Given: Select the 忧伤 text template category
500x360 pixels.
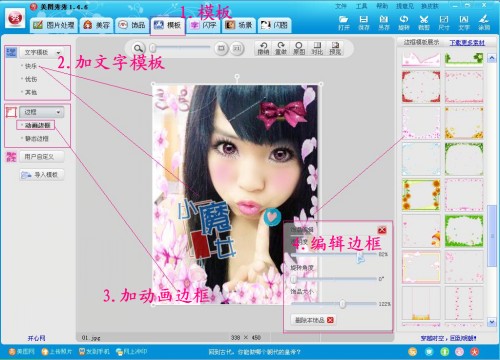Looking at the screenshot, I should pos(31,79).
